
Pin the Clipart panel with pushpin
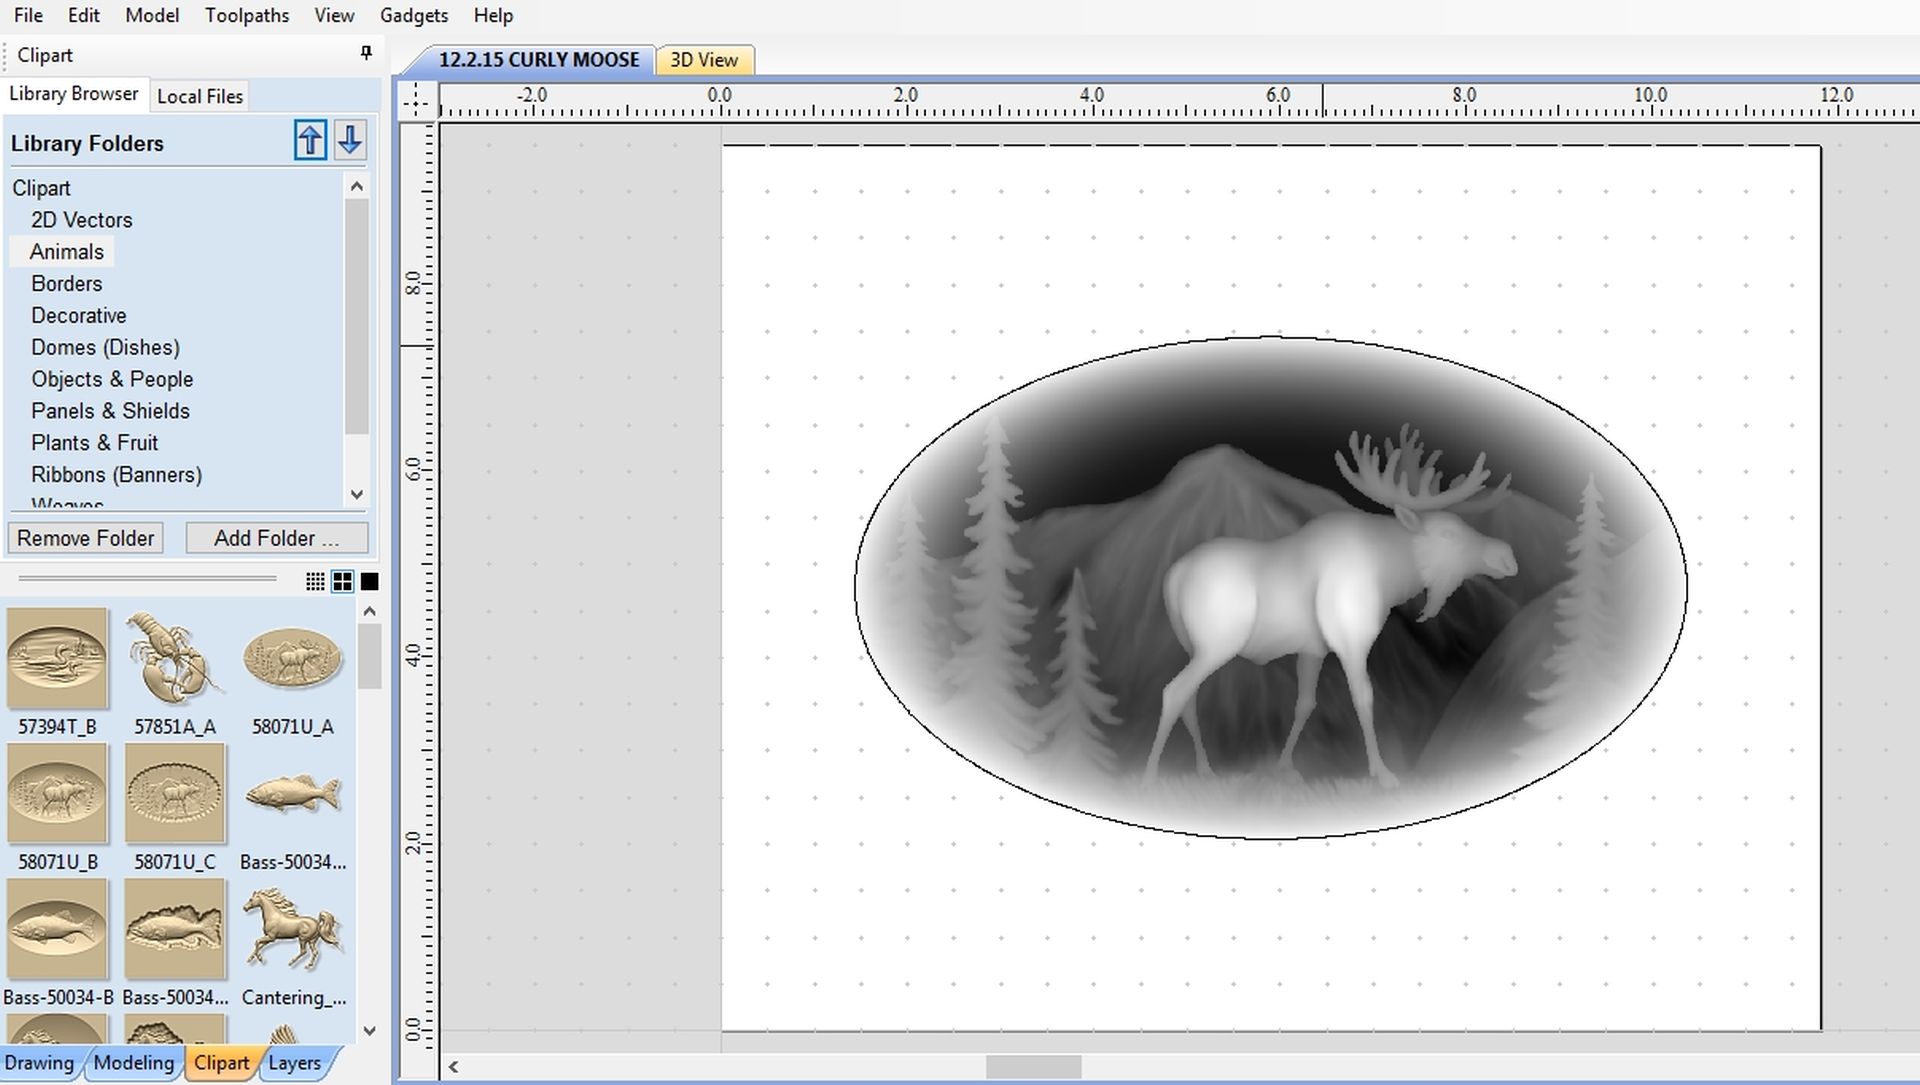tap(366, 53)
